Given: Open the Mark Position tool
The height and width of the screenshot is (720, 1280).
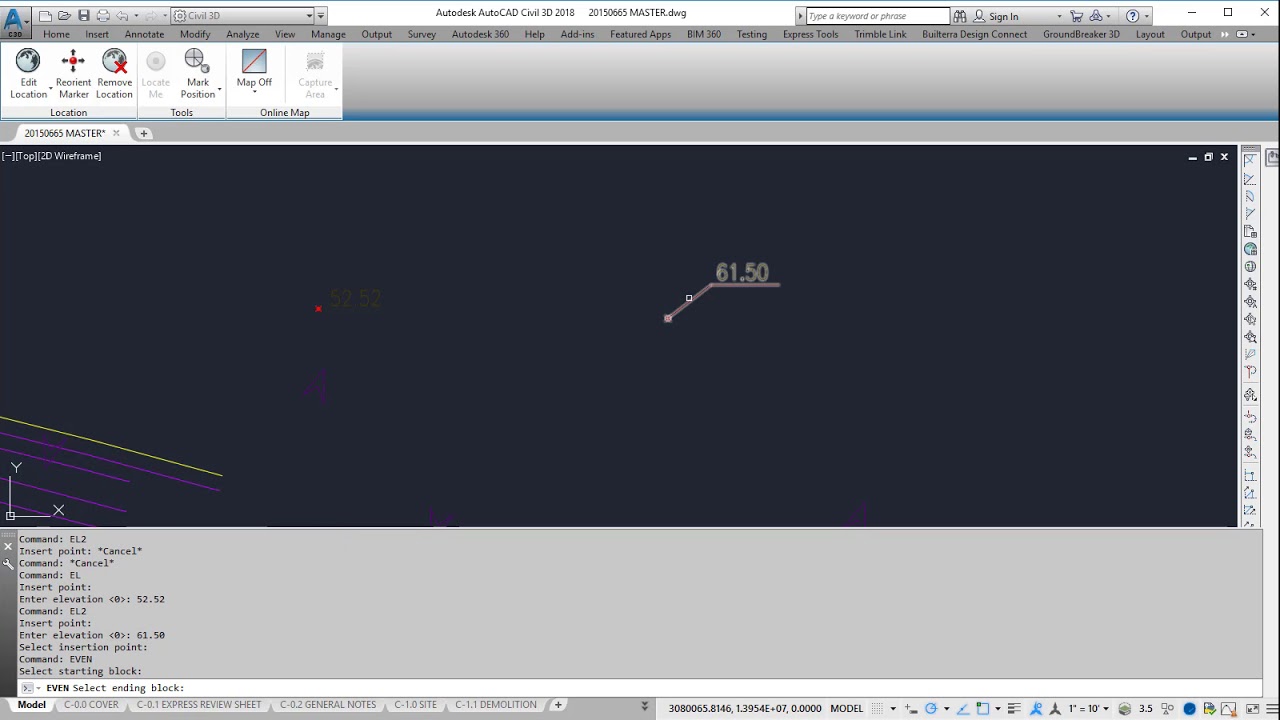Looking at the screenshot, I should pyautogui.click(x=198, y=74).
